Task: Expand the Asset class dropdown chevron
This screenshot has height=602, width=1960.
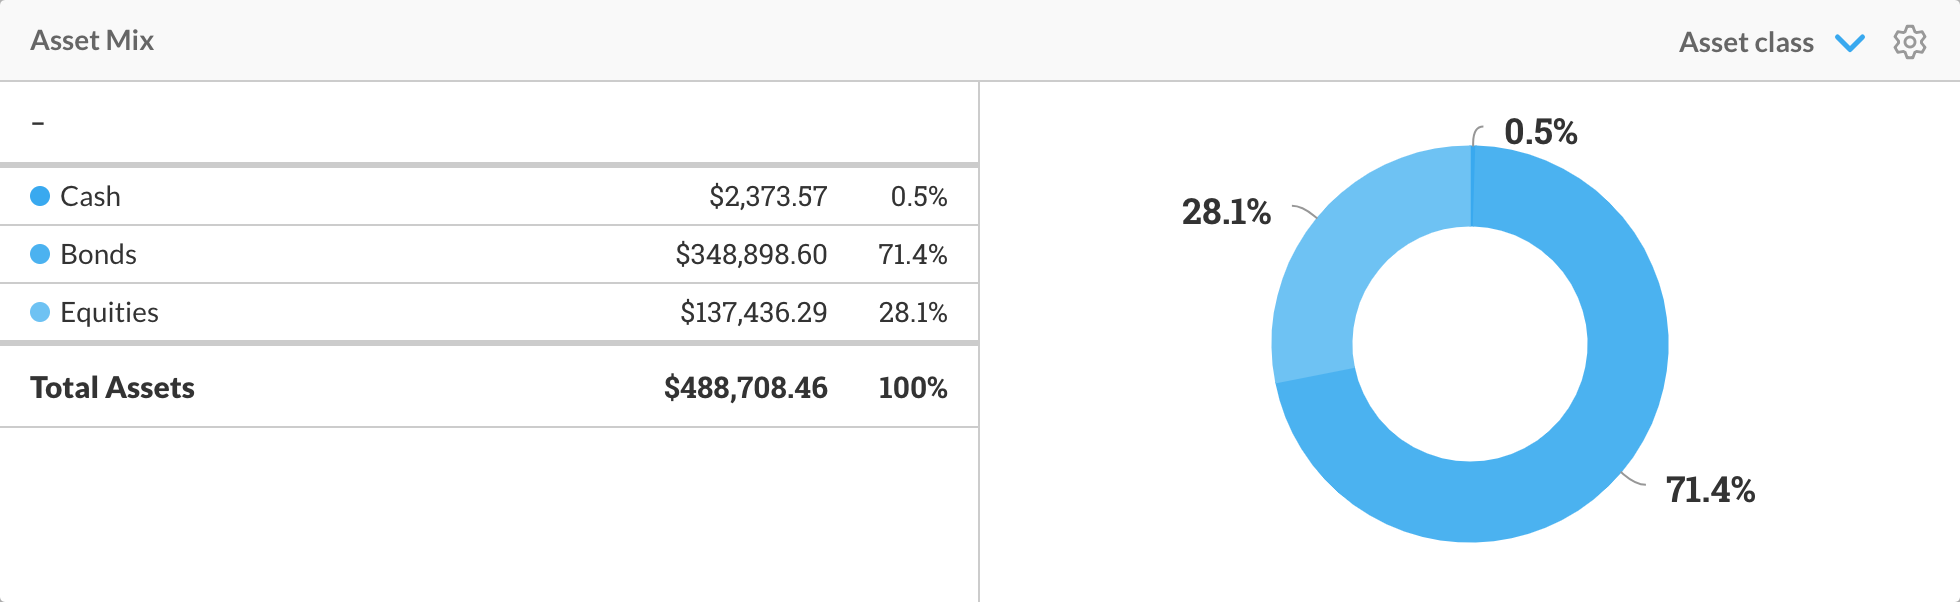Action: 1850,43
